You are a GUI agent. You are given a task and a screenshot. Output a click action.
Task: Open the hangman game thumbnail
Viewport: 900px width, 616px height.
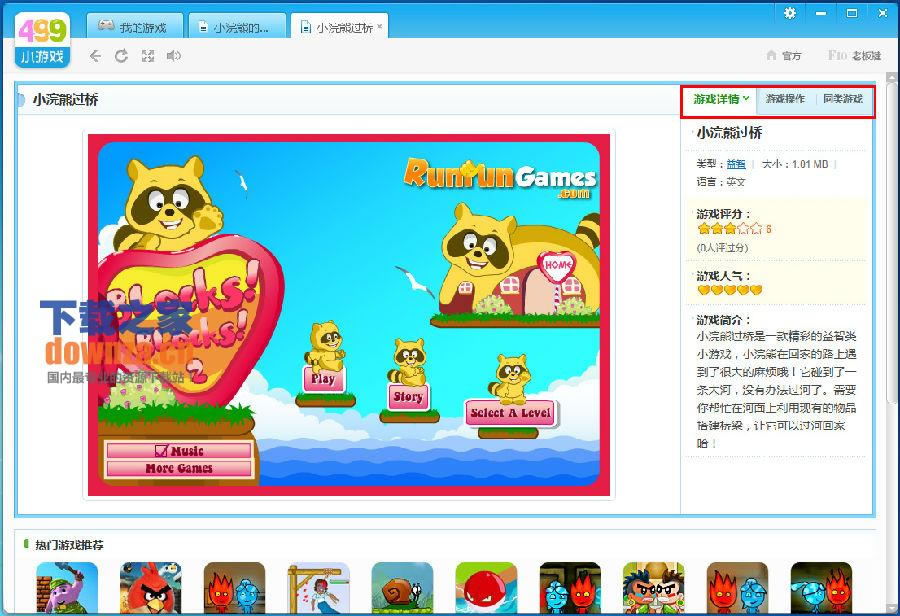pos(319,589)
